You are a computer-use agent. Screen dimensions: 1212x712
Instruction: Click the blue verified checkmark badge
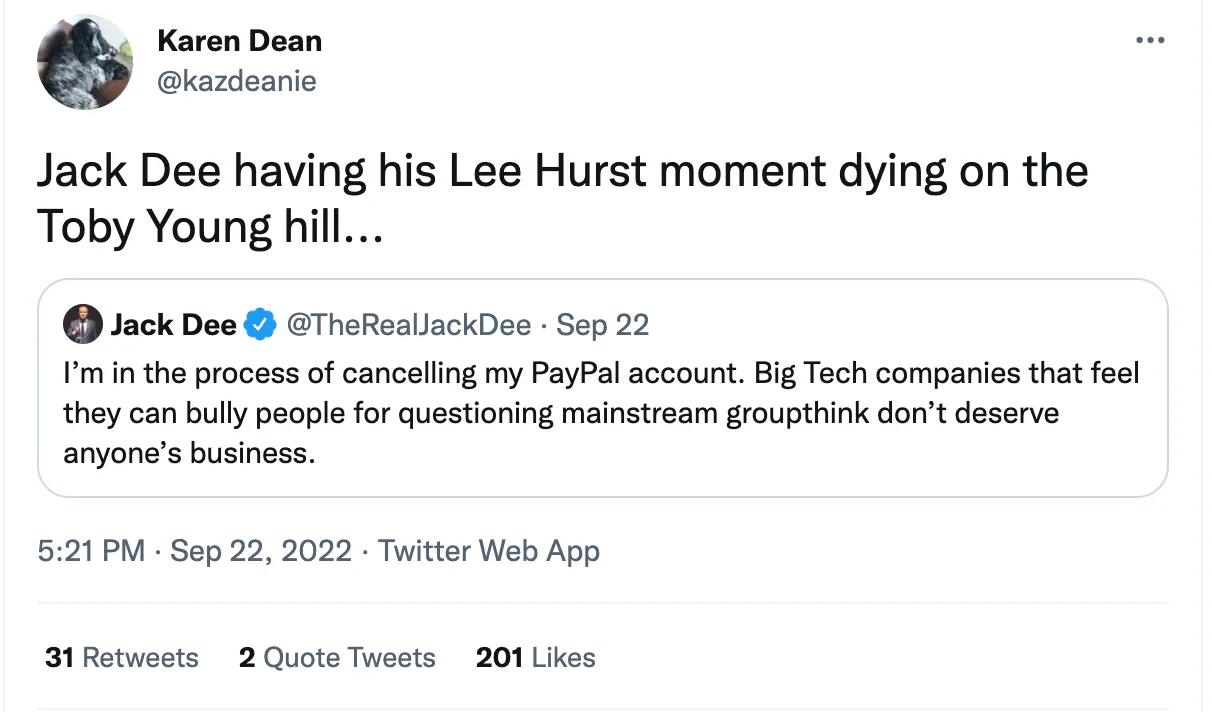[x=261, y=325]
